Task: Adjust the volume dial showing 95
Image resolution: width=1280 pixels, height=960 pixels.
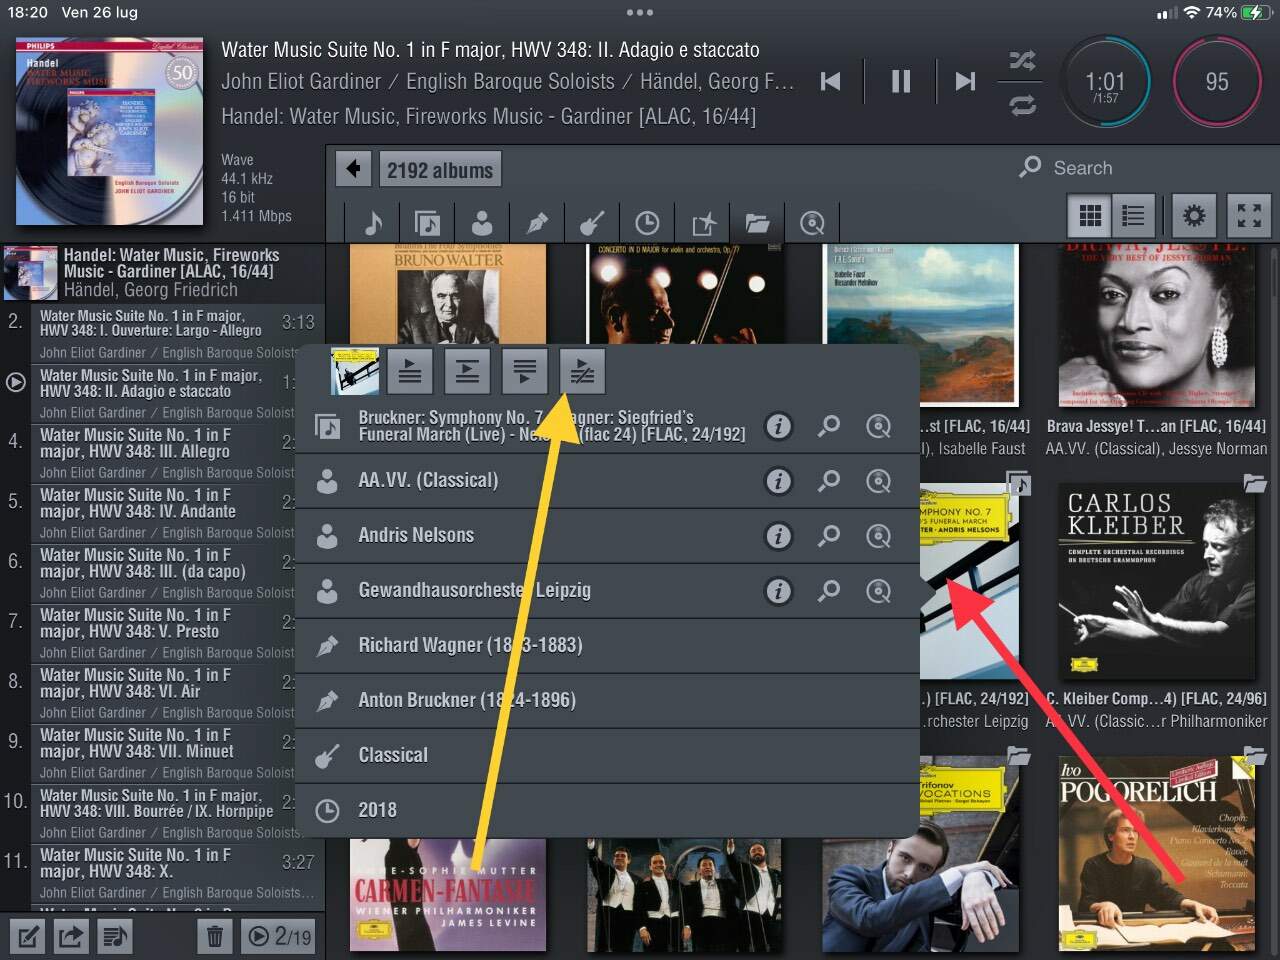Action: pos(1217,82)
